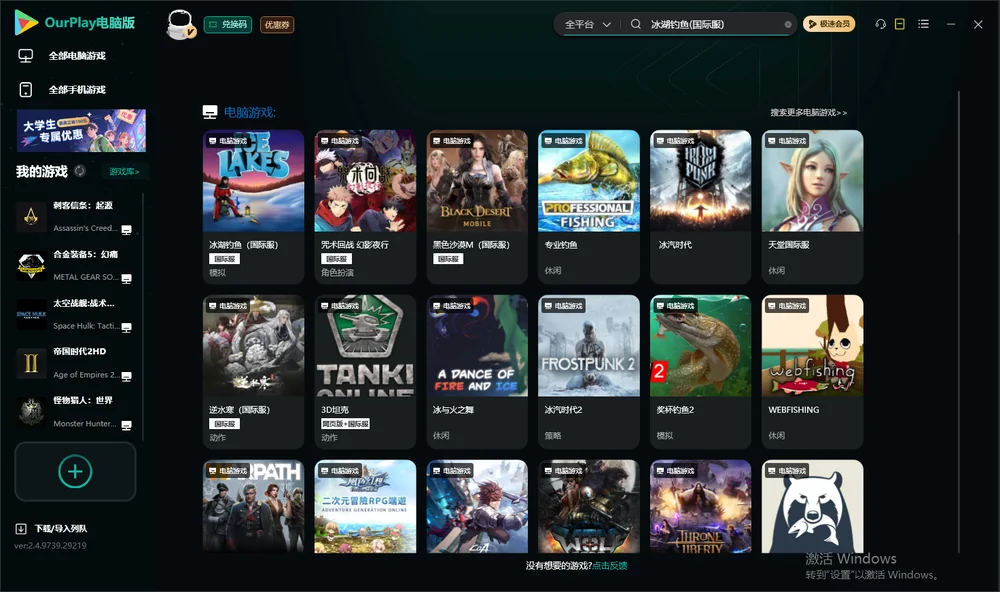This screenshot has height=592, width=1000.
Task: Click 国际服 tag under 冰湖钓鱼
Action: click(x=224, y=259)
